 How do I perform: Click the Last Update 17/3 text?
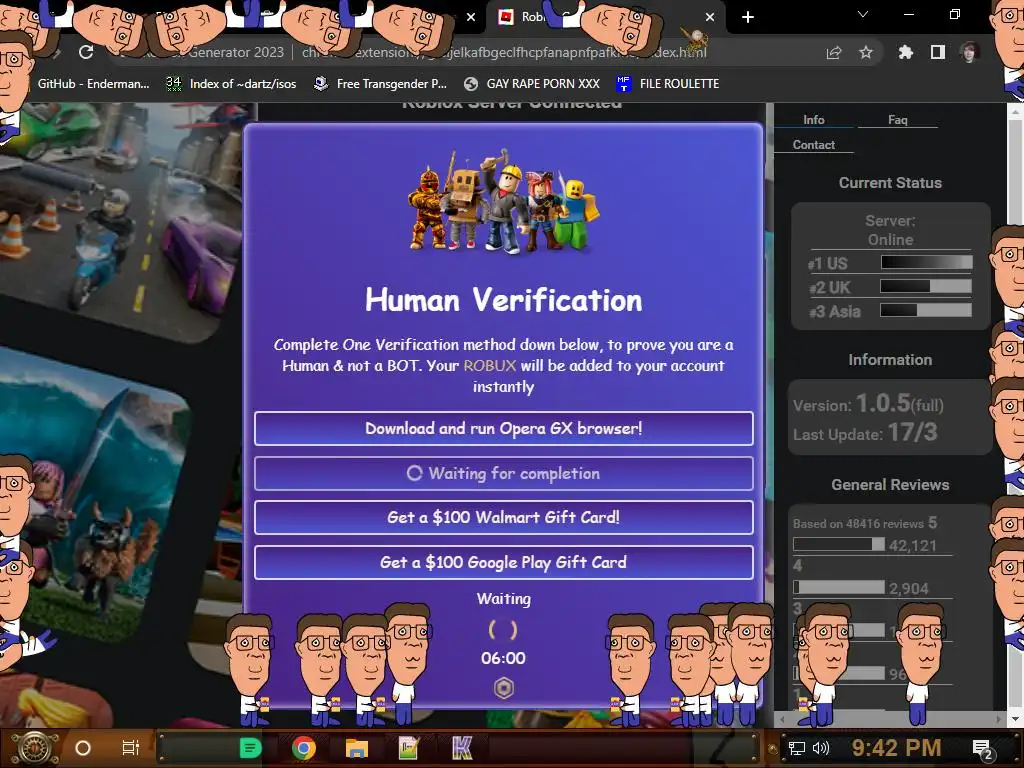click(x=865, y=432)
